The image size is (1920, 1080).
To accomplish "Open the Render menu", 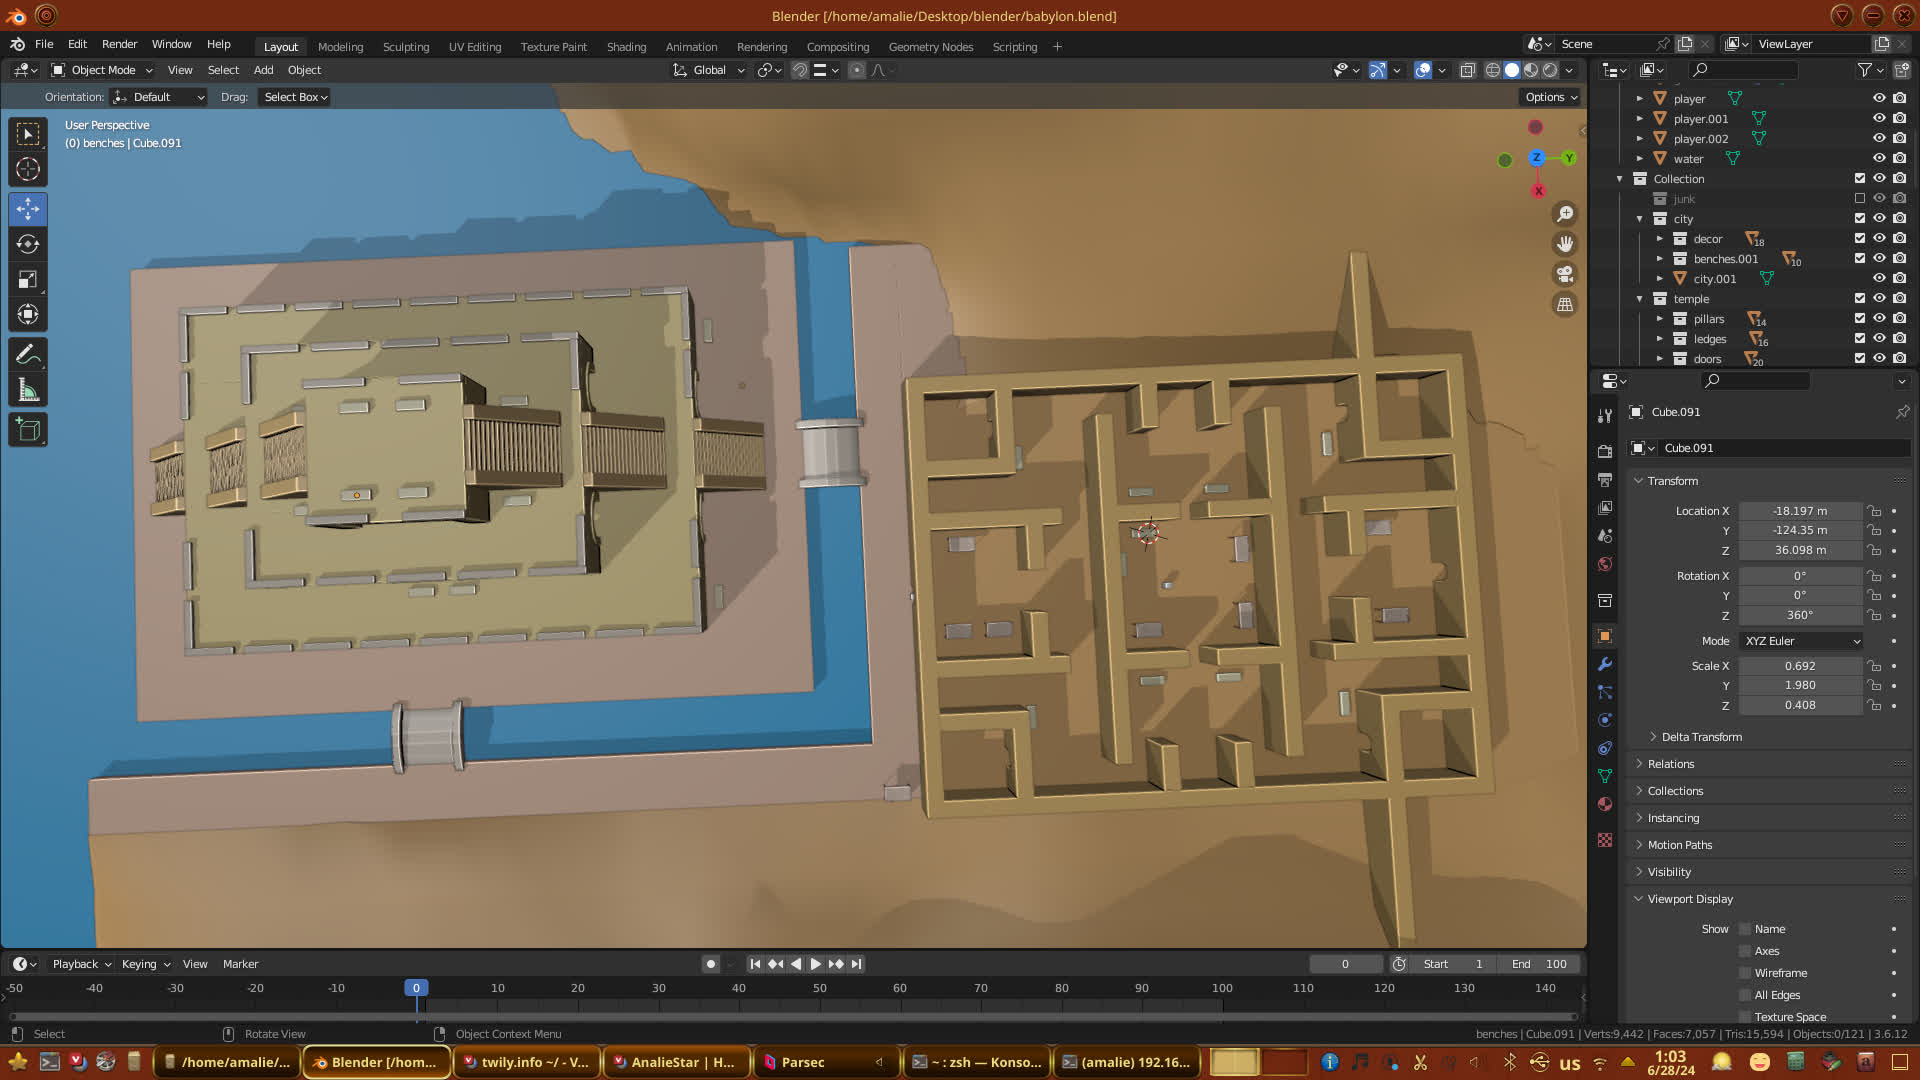I will (119, 44).
